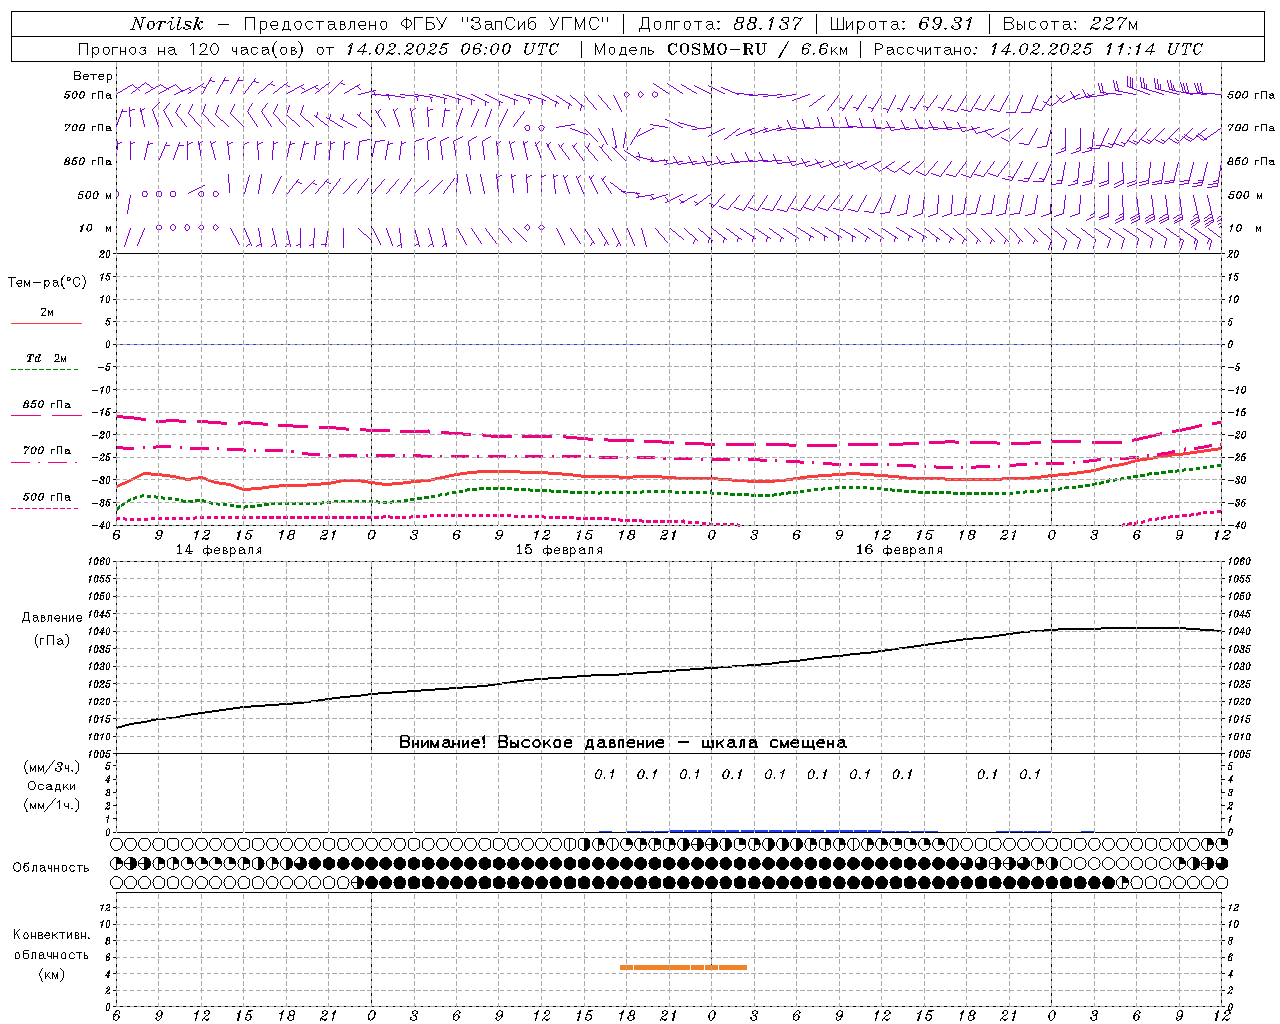Click the 850 гПа temperature legend entry
The image size is (1280, 1024).
coord(46,405)
